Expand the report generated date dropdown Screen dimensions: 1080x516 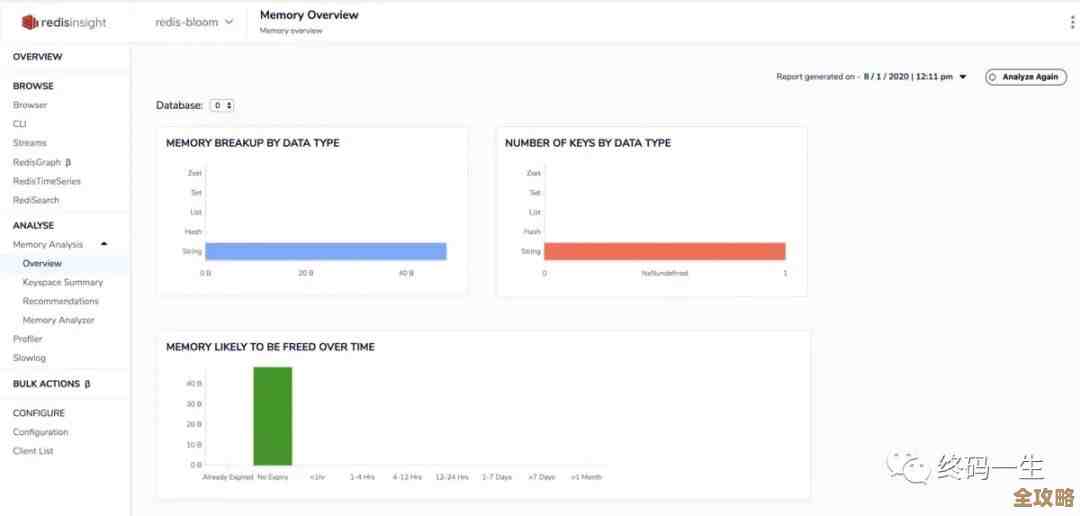(x=963, y=77)
